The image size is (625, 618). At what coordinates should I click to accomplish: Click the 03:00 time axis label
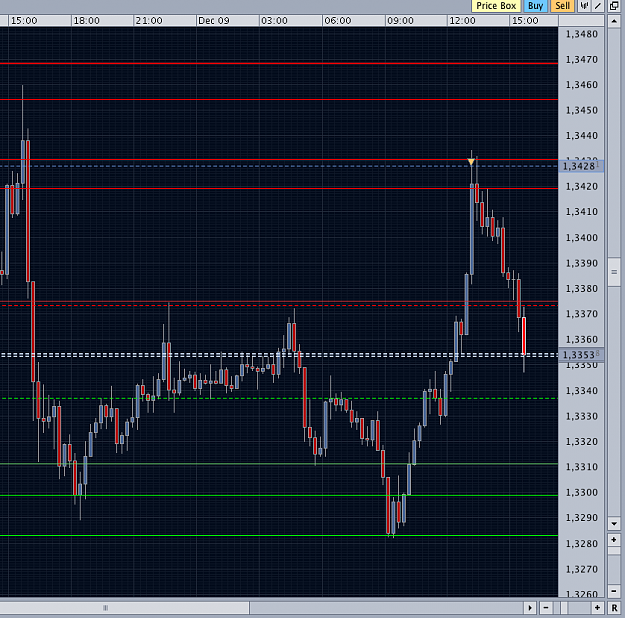[274, 21]
